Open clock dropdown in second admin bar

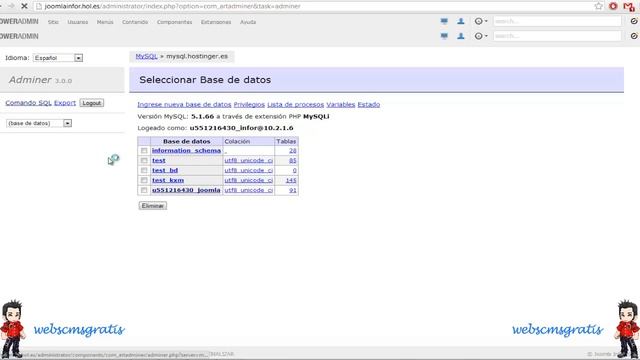481,36
